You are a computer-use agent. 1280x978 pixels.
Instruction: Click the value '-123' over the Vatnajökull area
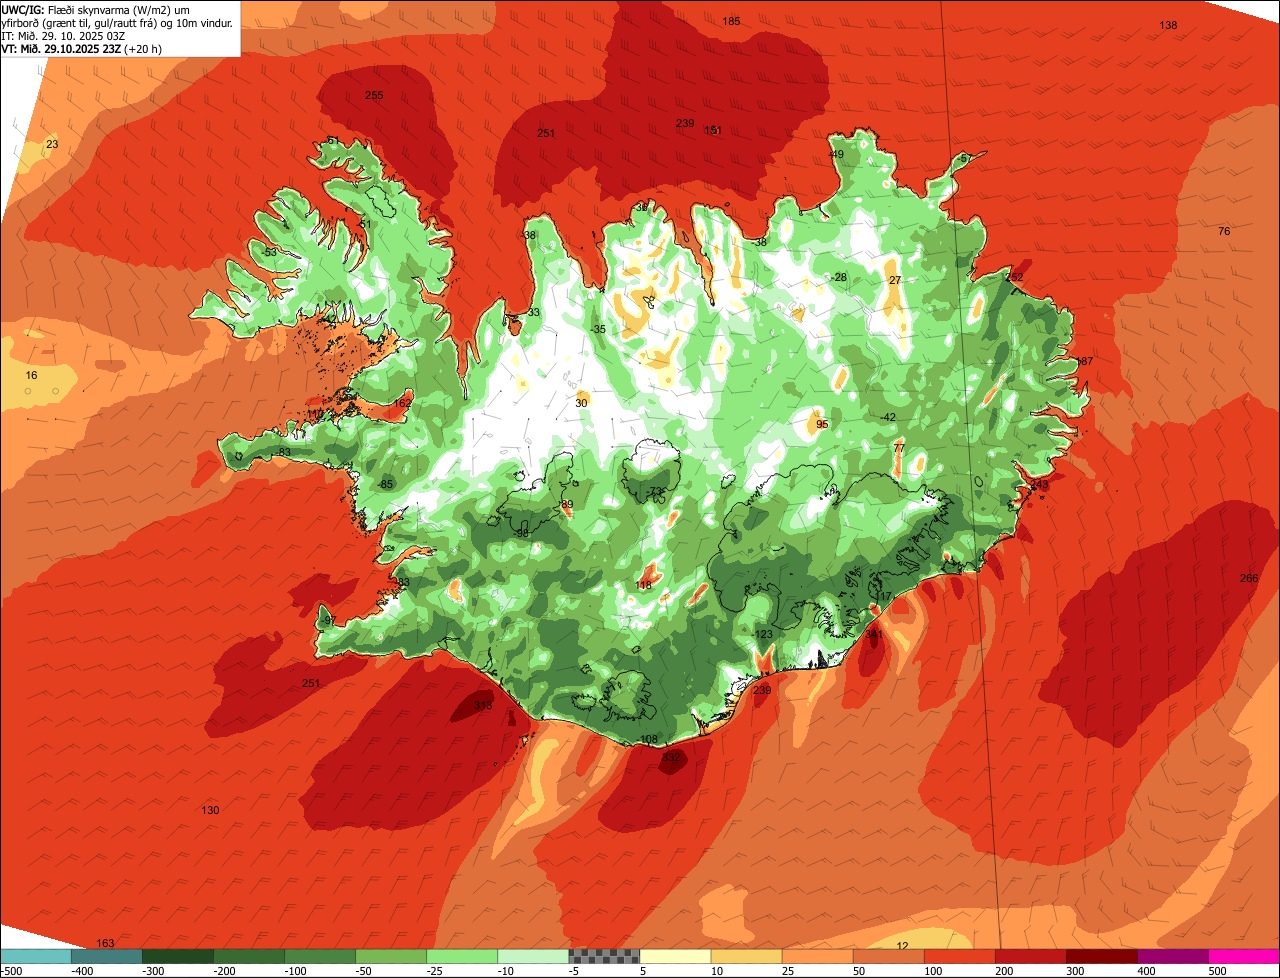(762, 634)
